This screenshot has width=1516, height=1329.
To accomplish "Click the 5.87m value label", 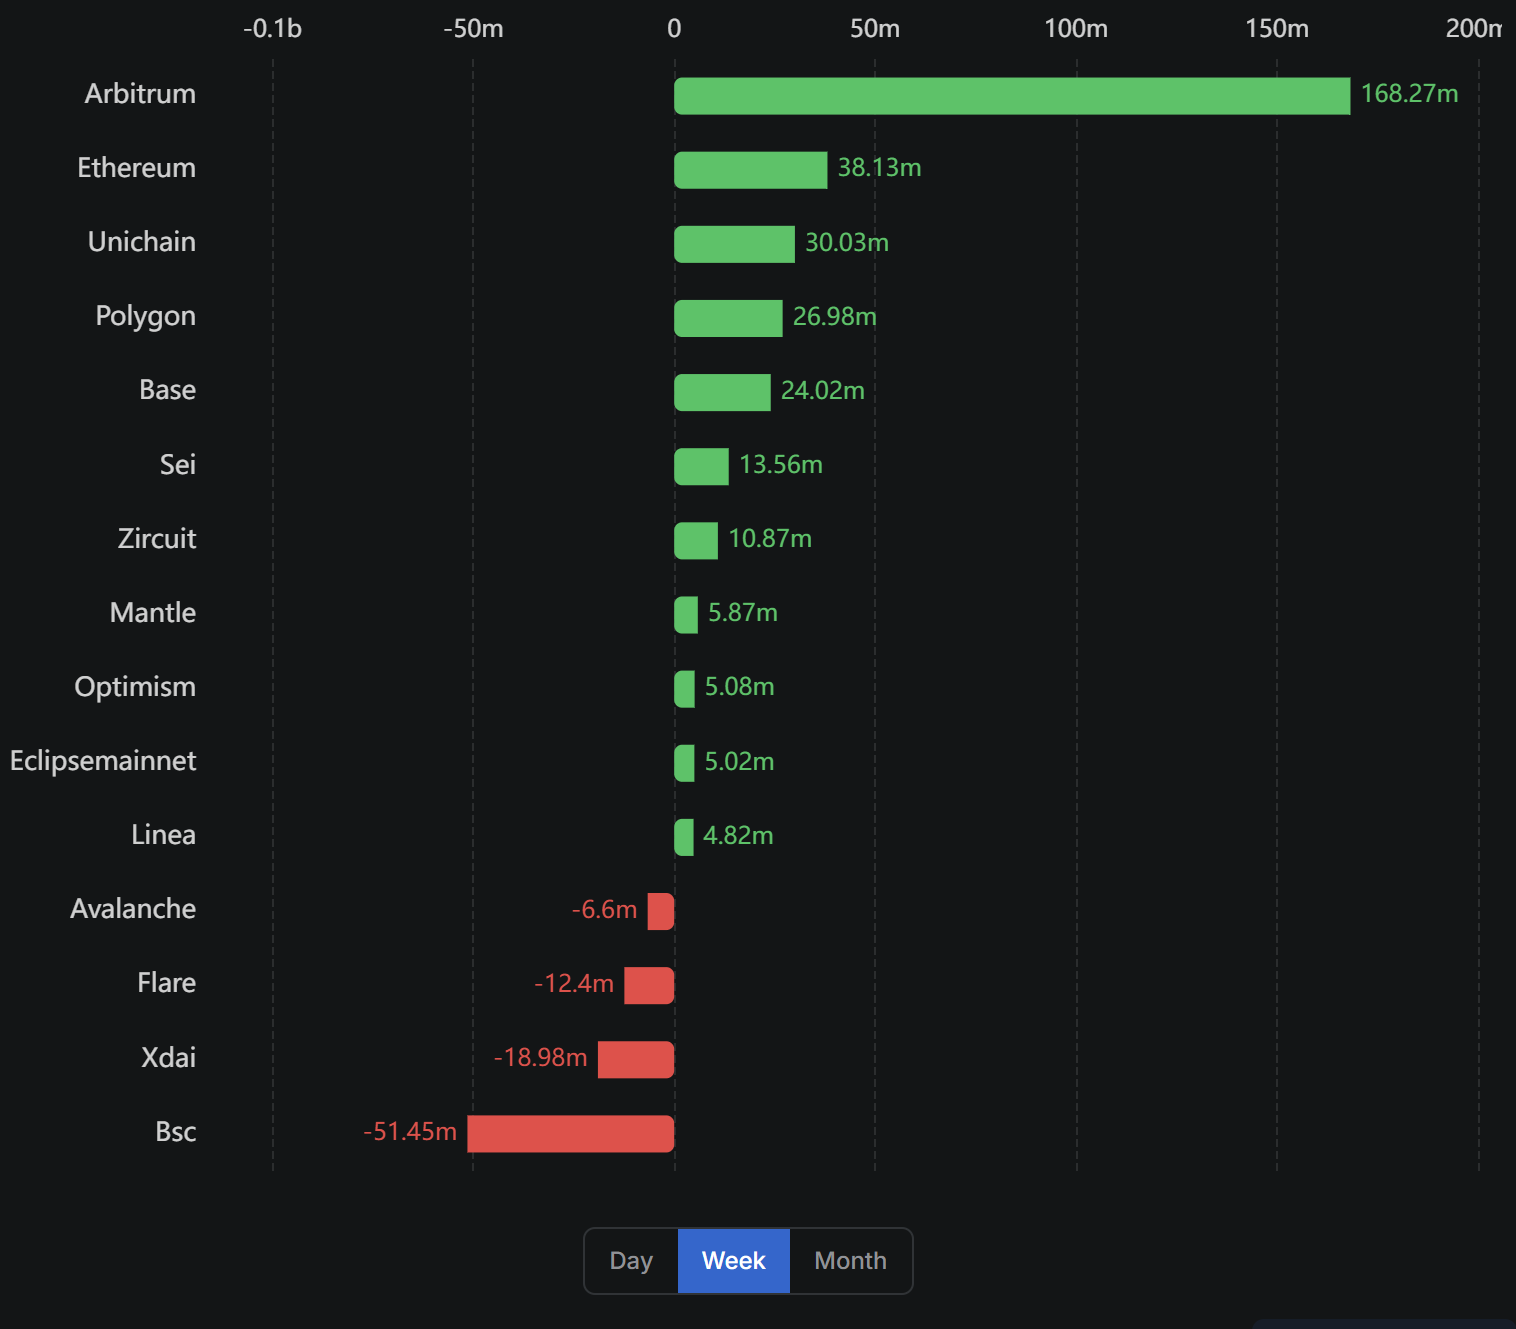I will pyautogui.click(x=743, y=613).
